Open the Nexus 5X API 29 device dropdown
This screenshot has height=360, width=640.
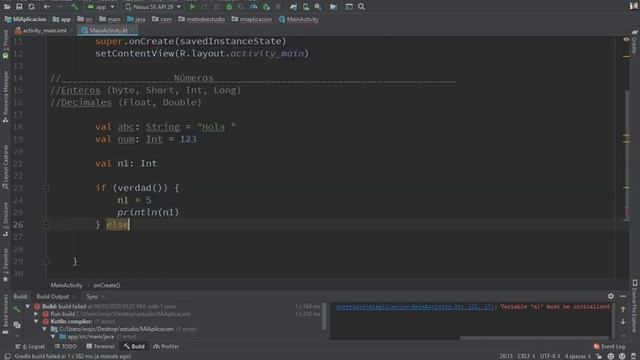(x=153, y=7)
